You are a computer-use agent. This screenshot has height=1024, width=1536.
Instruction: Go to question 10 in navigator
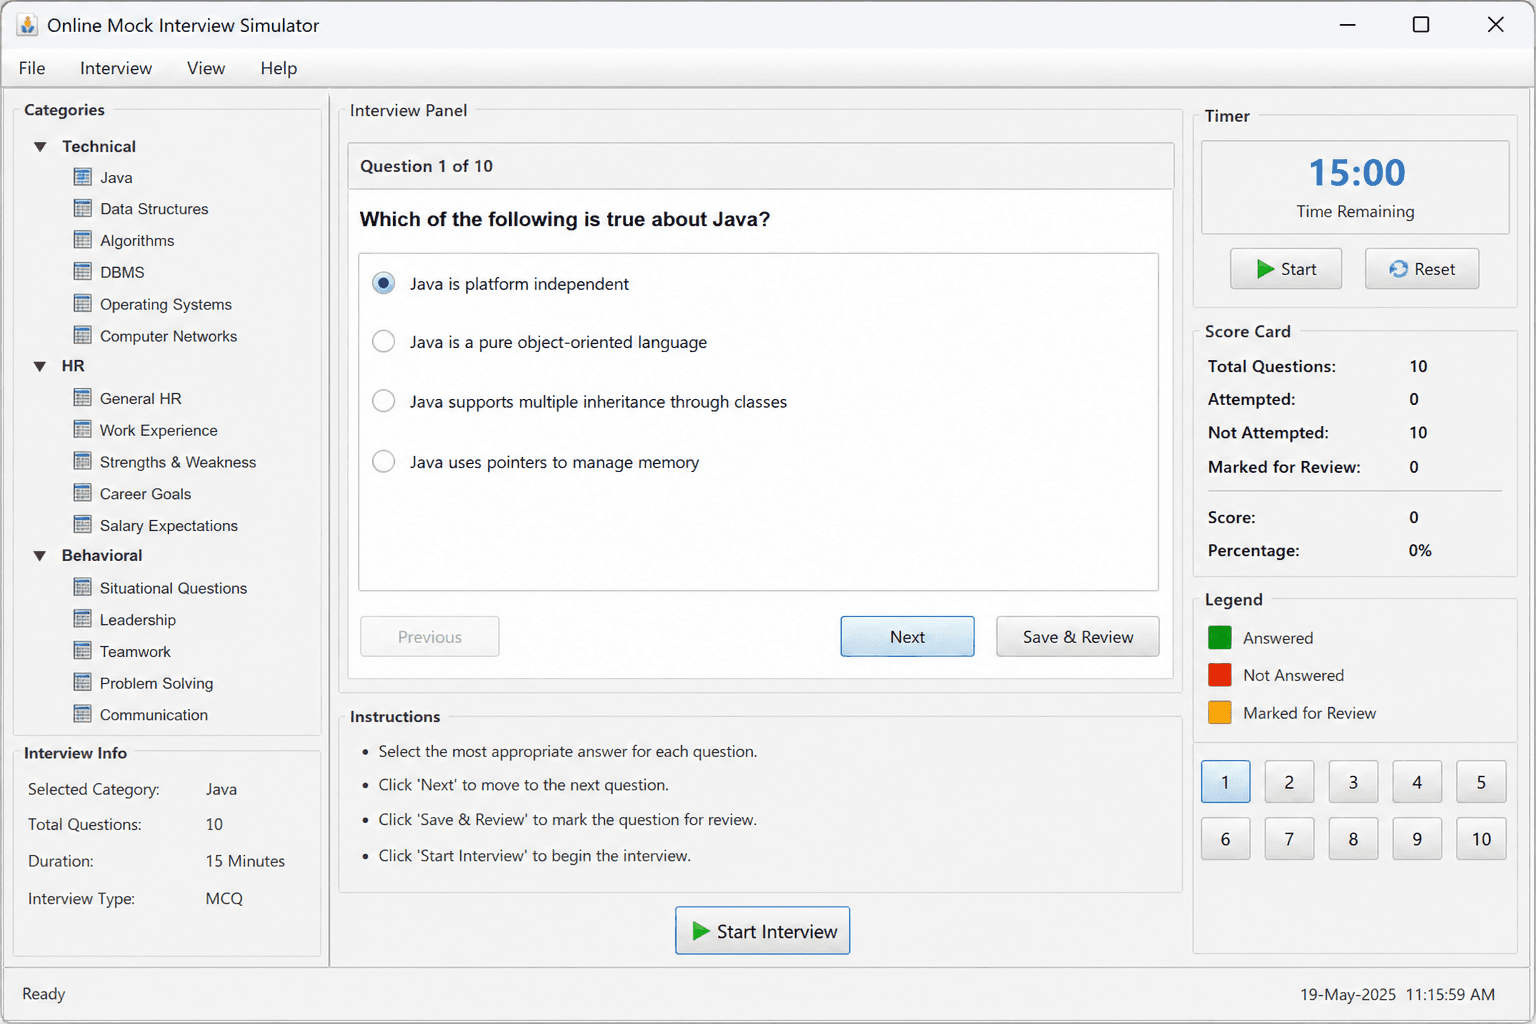click(x=1482, y=839)
